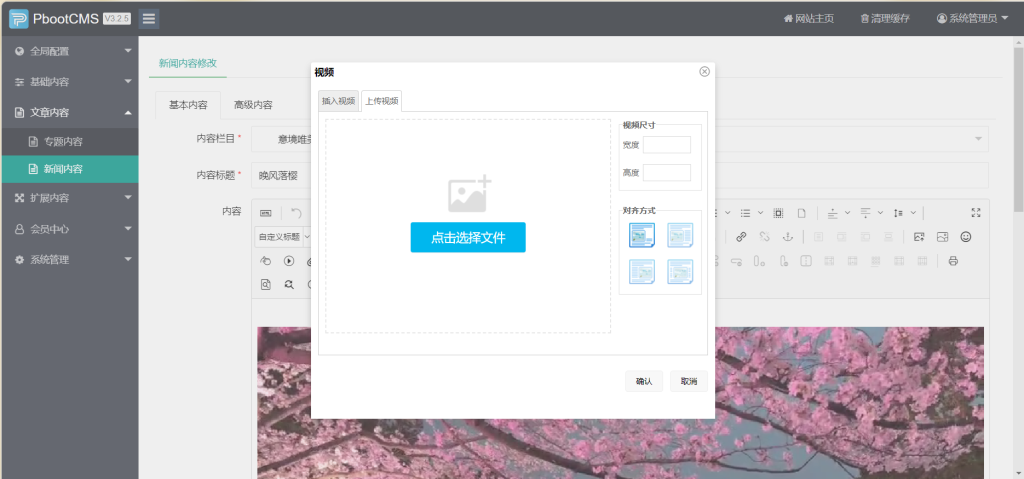Open the 系统管理员 user dropdown
This screenshot has width=1024, height=479.
pos(972,18)
